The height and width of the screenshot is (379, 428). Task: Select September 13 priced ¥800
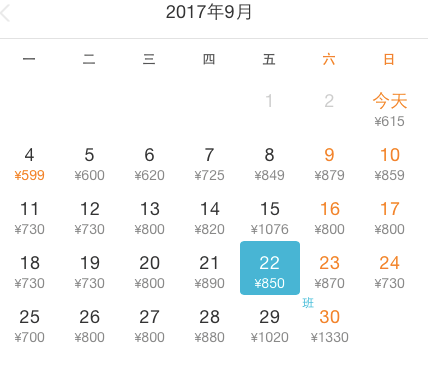coord(149,218)
